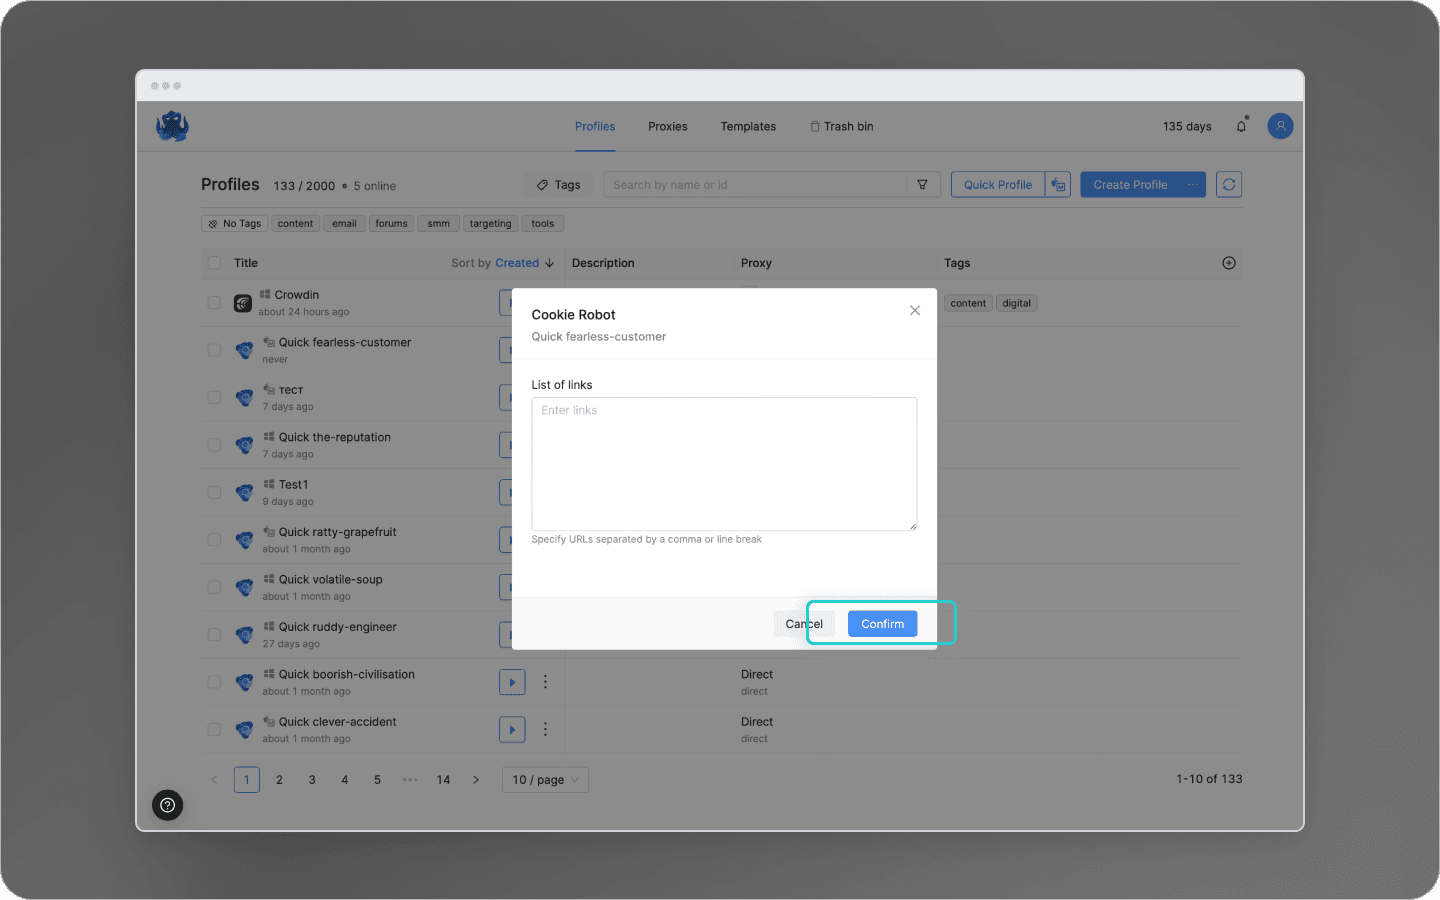Screen dimensions: 1440x900
Task: Switch to the Profiles tab
Action: (595, 127)
